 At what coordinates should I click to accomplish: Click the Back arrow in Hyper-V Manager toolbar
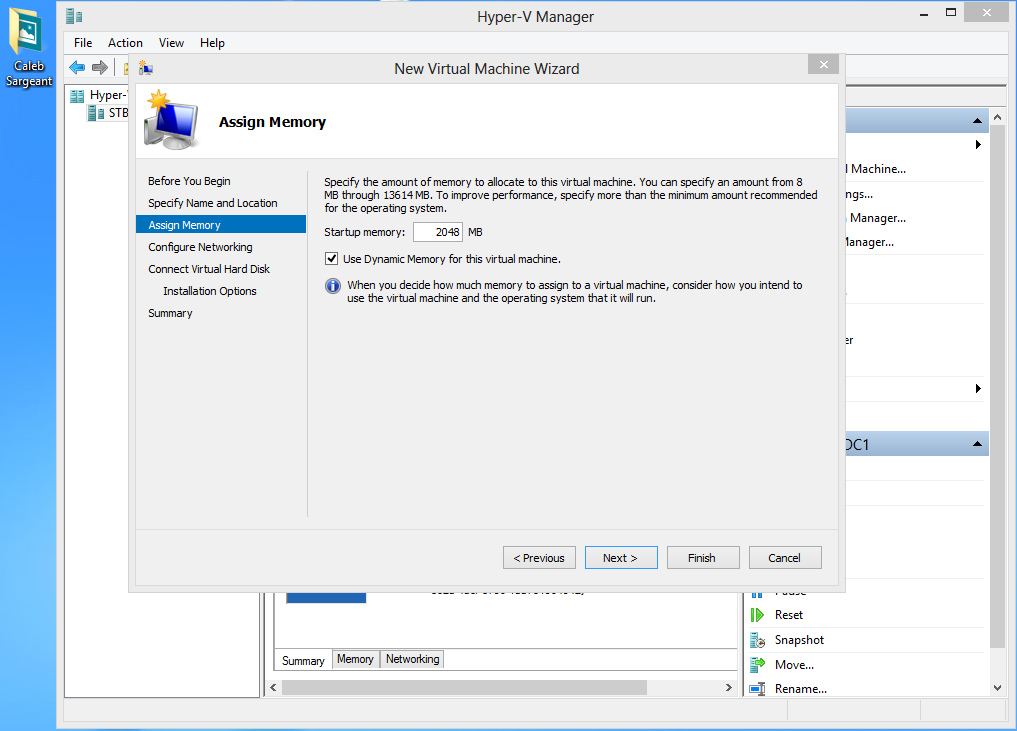pos(77,67)
